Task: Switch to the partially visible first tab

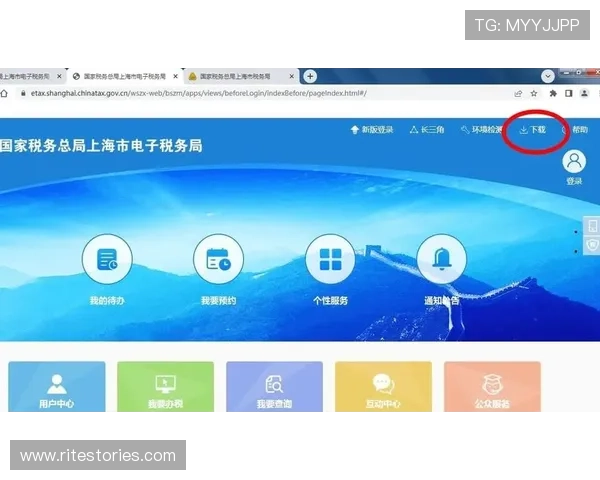Action: click(x=25, y=77)
